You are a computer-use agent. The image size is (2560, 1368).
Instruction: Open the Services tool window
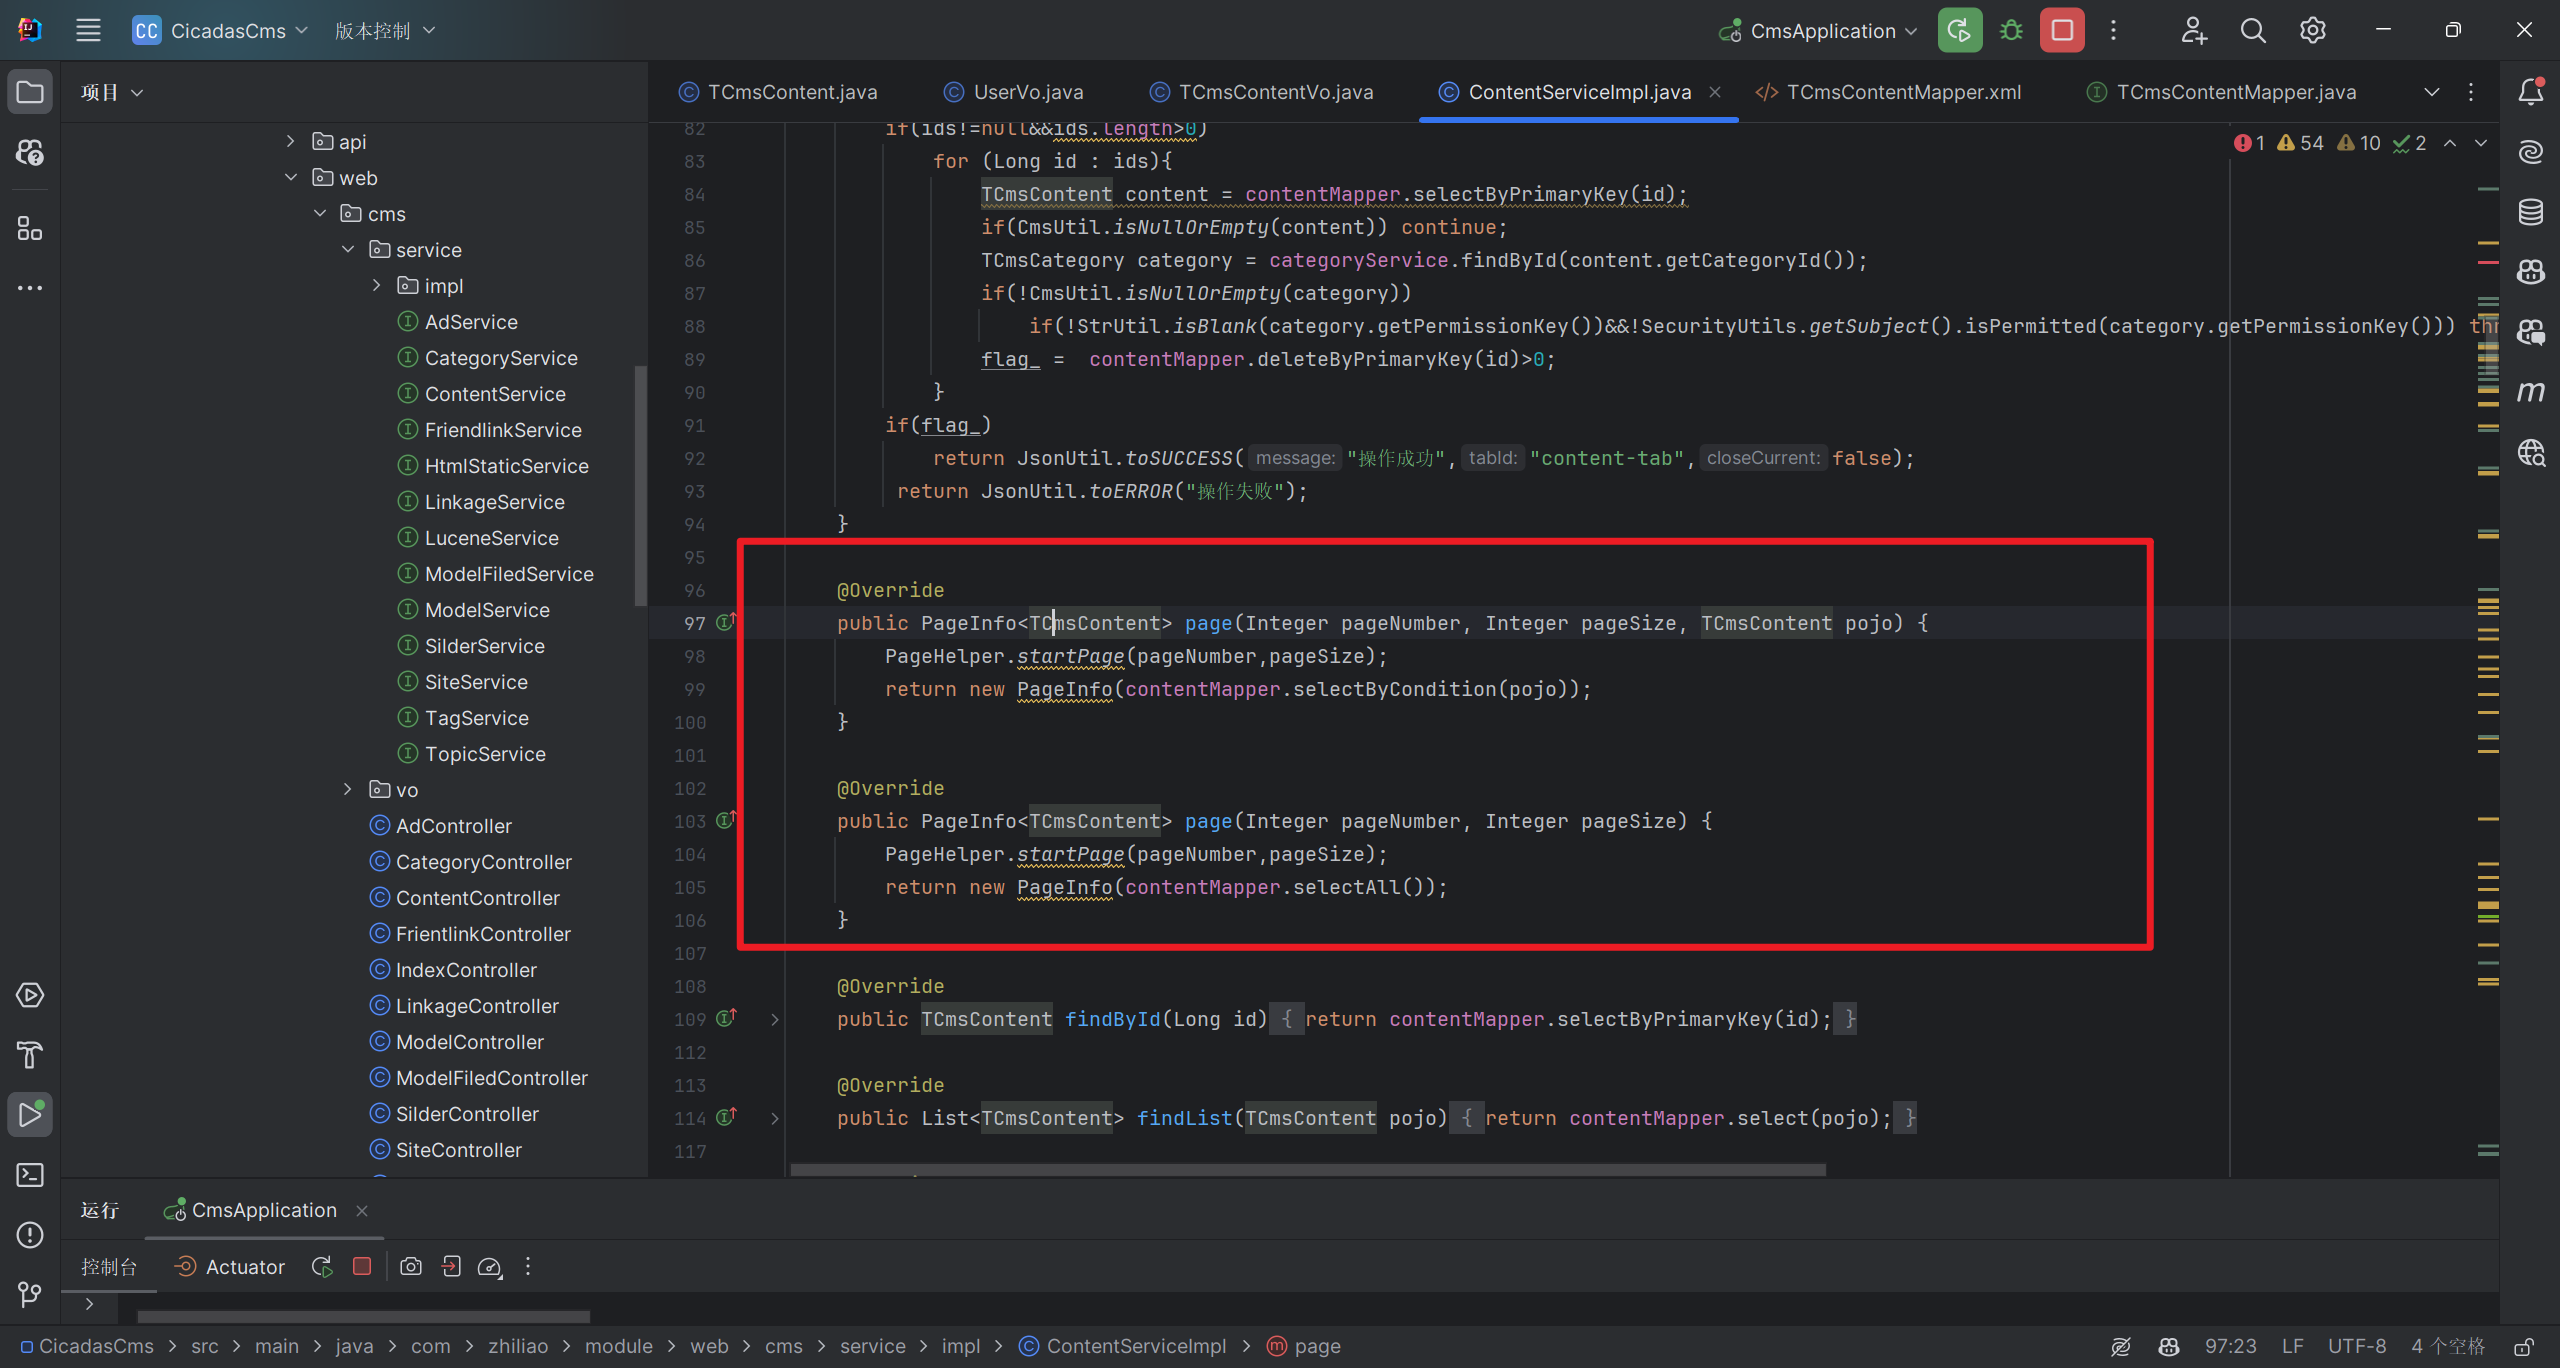tap(30, 995)
